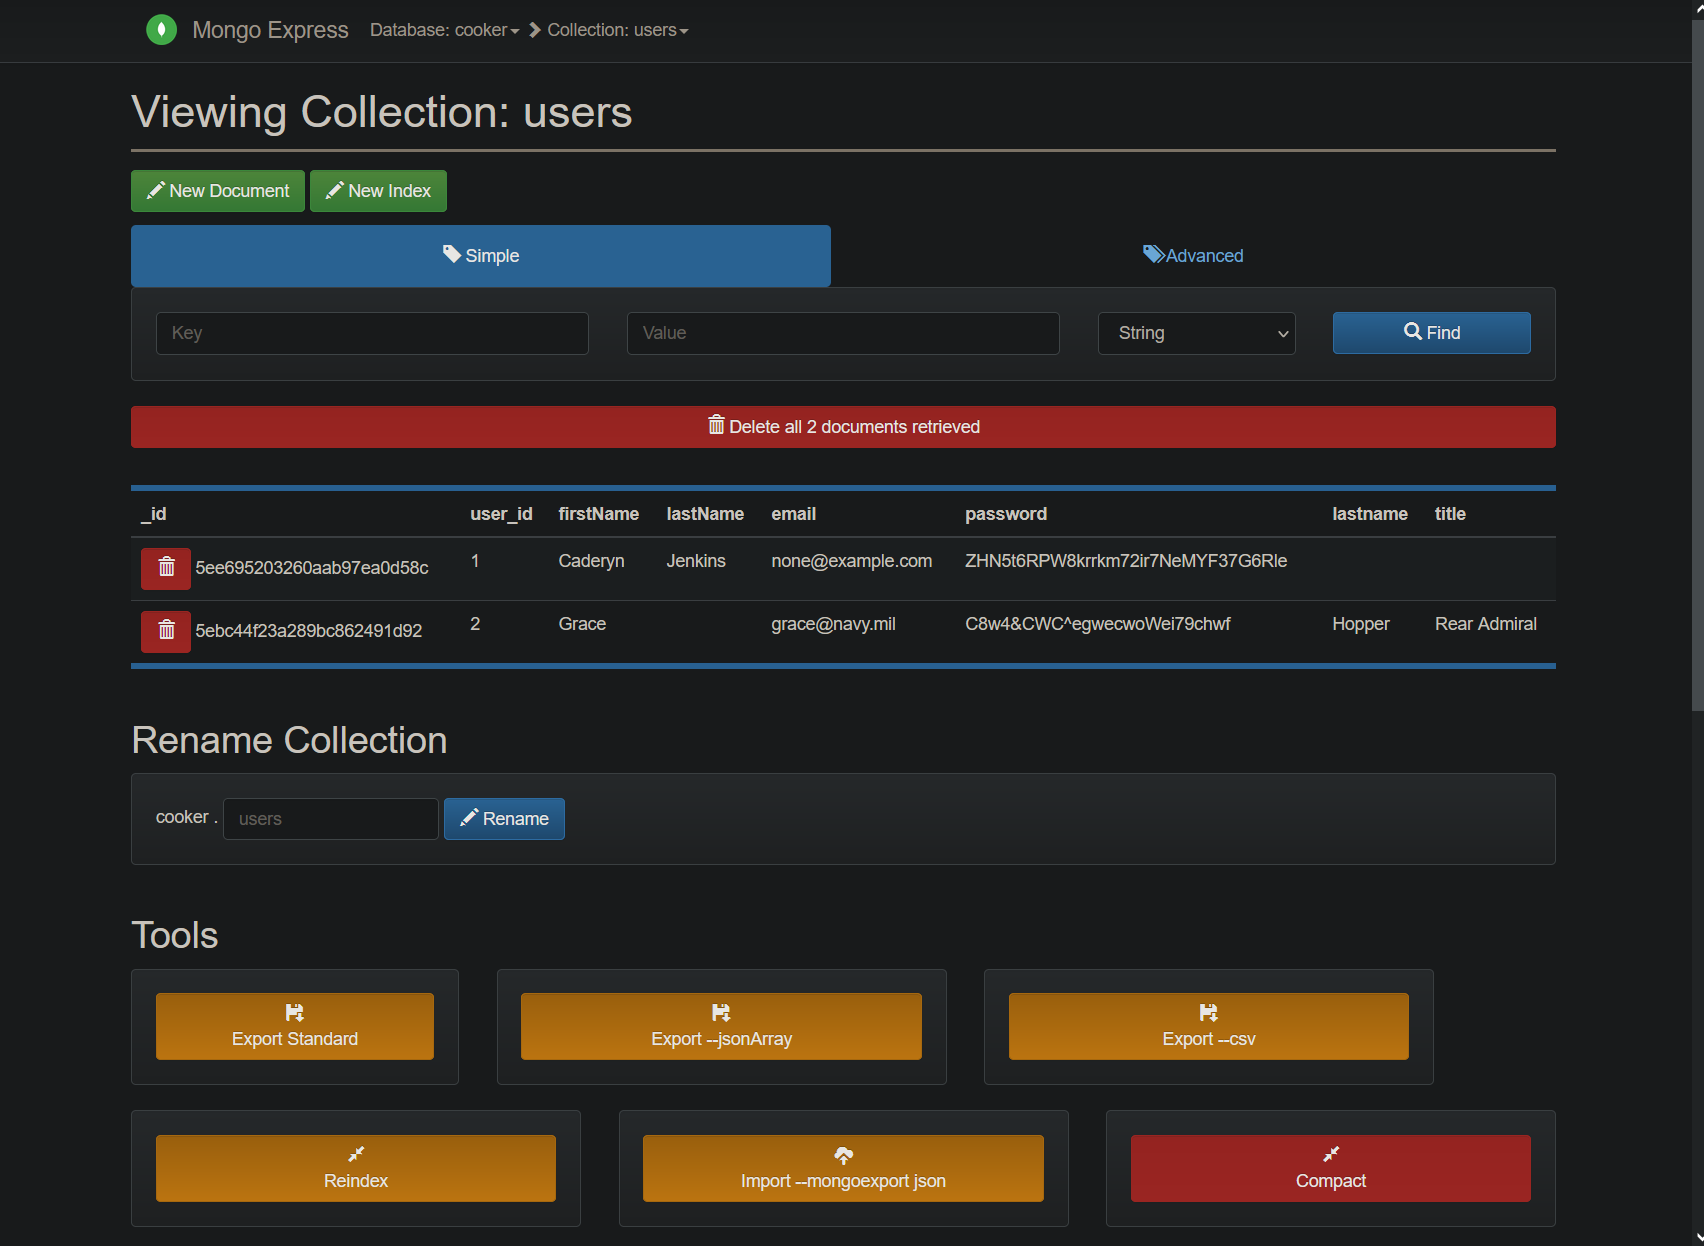1704x1246 pixels.
Task: Click the Rename button
Action: (x=504, y=819)
